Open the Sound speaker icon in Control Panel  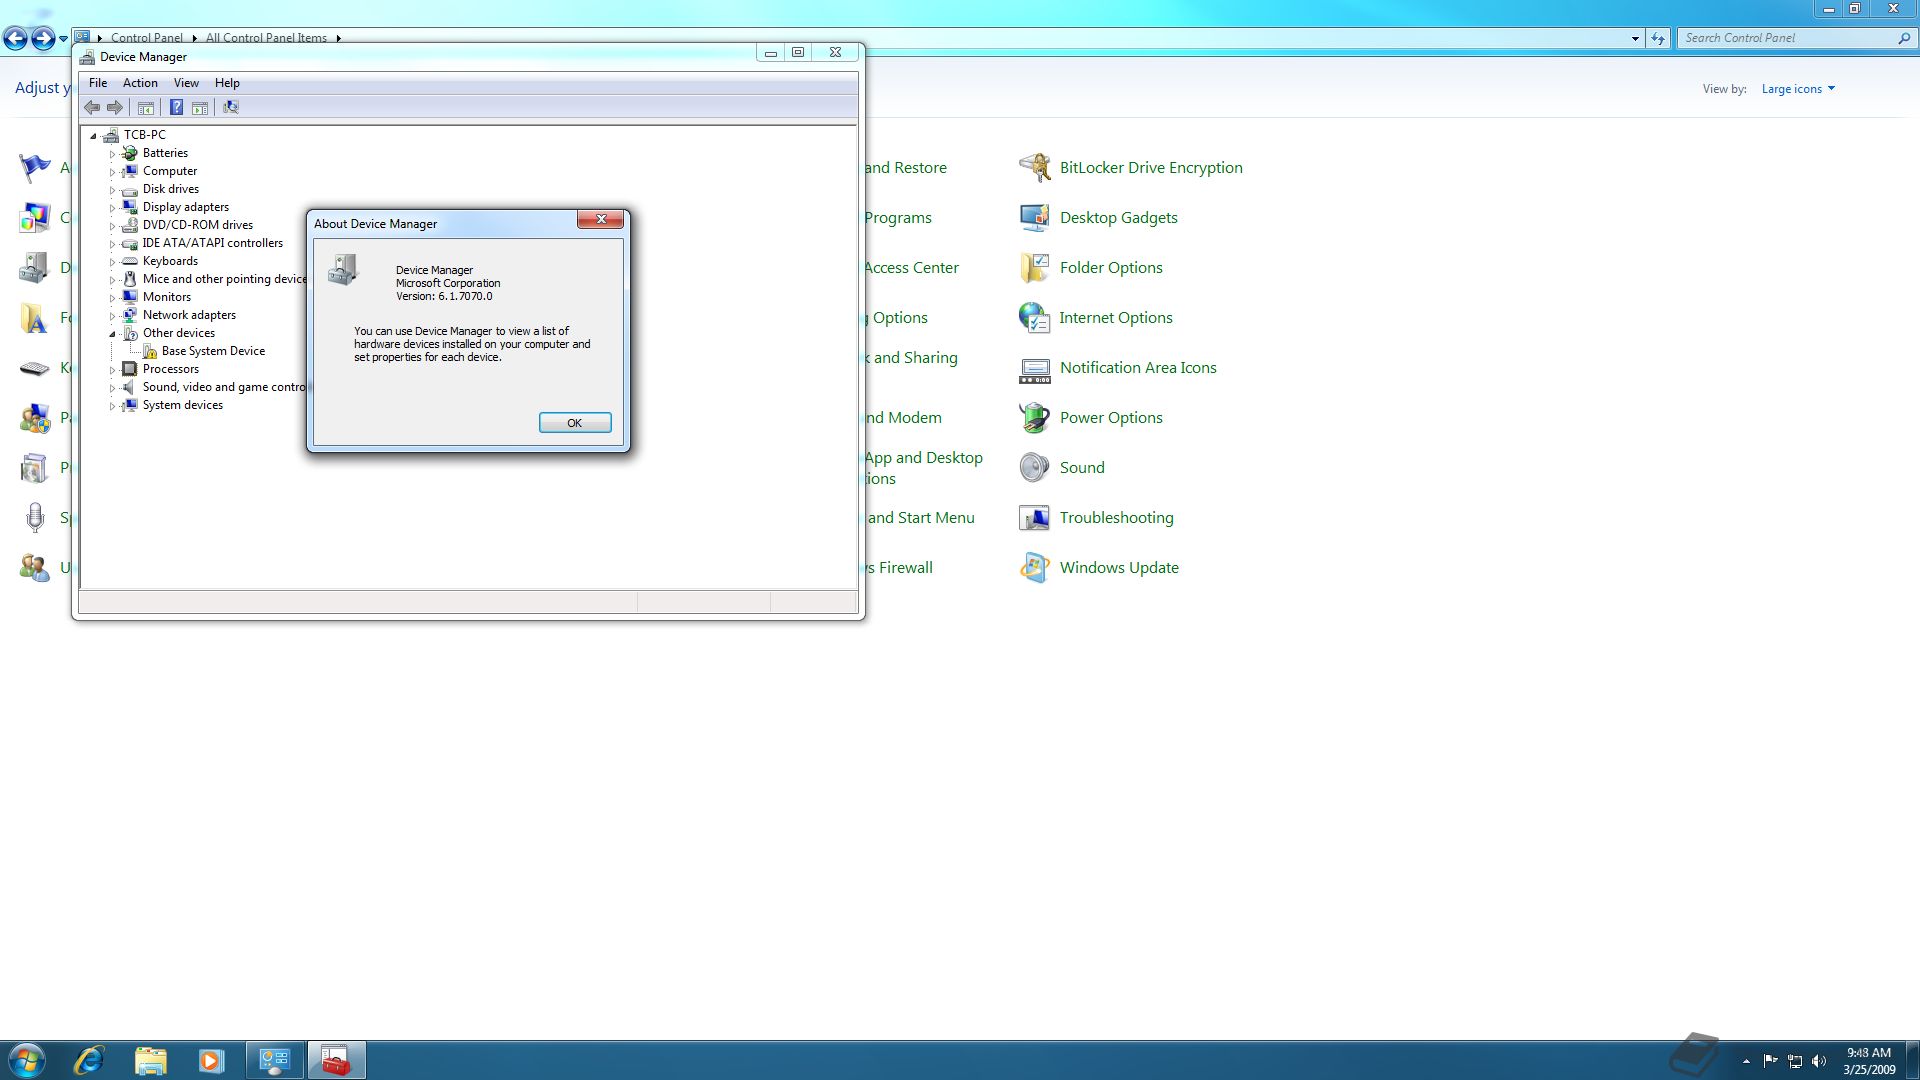click(1034, 467)
